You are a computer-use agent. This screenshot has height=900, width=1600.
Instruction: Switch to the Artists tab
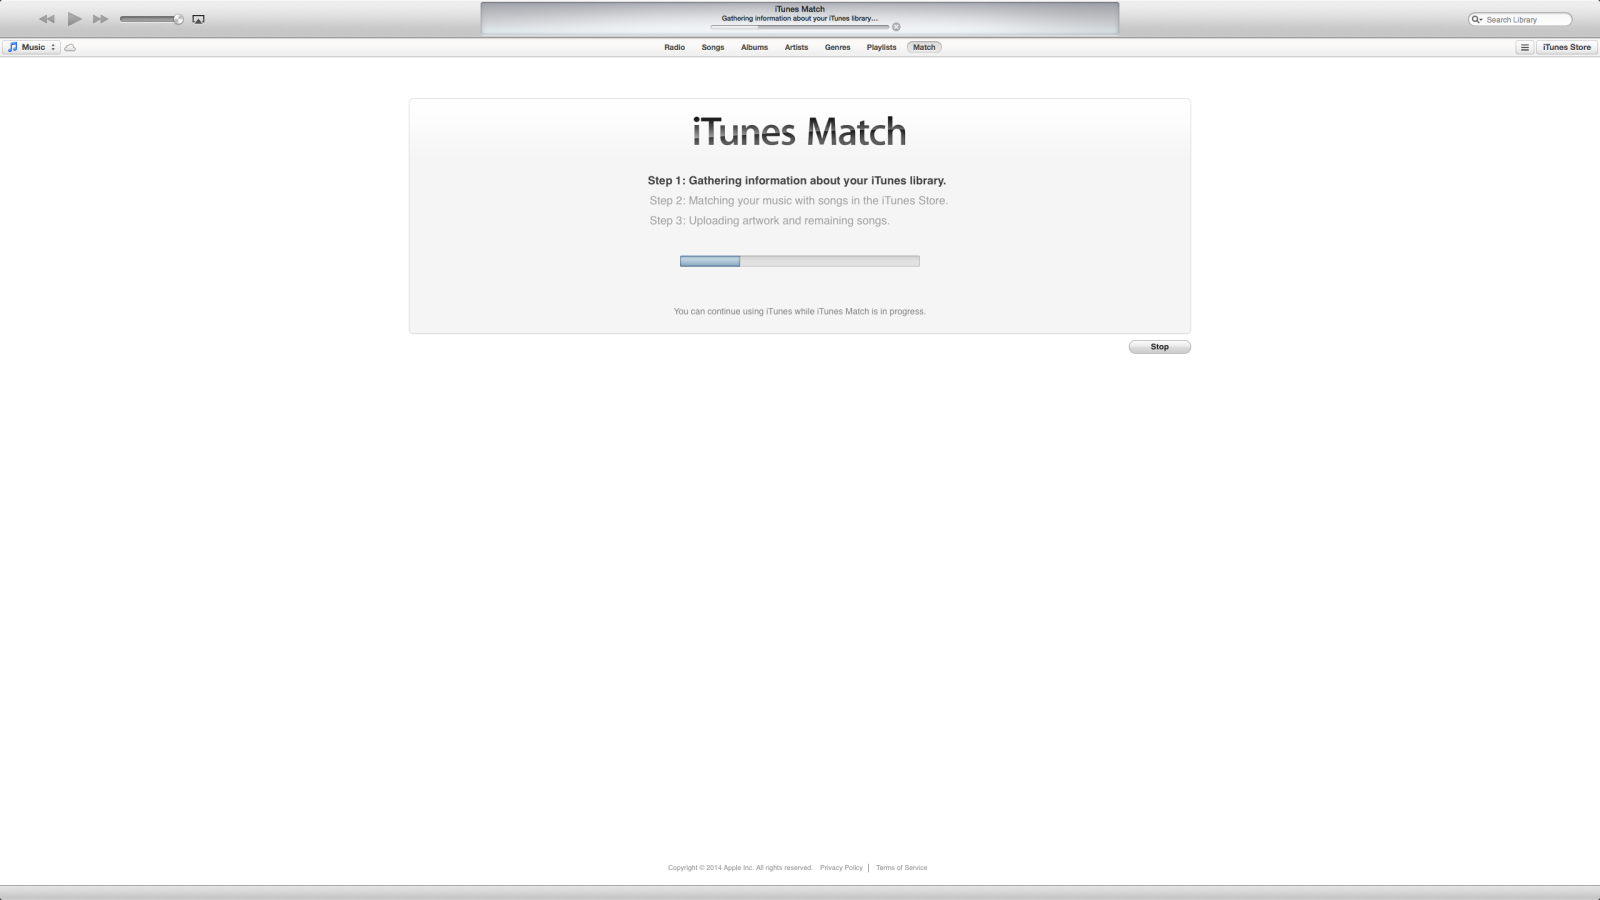(796, 47)
